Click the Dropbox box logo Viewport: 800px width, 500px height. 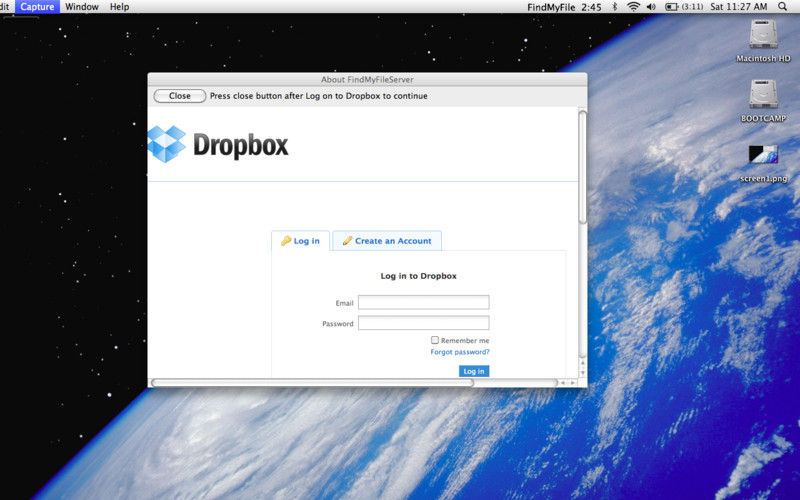(167, 144)
